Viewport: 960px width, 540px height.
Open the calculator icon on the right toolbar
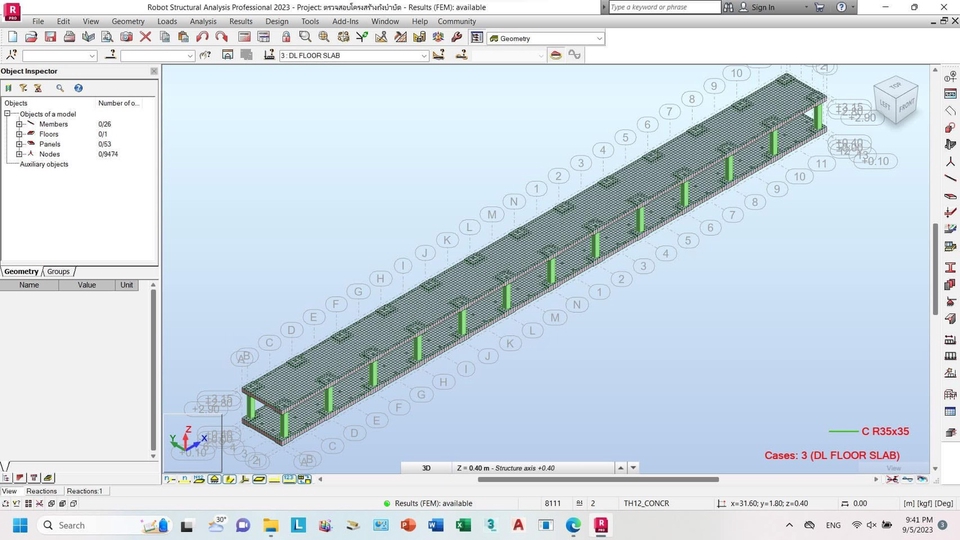pos(950,93)
